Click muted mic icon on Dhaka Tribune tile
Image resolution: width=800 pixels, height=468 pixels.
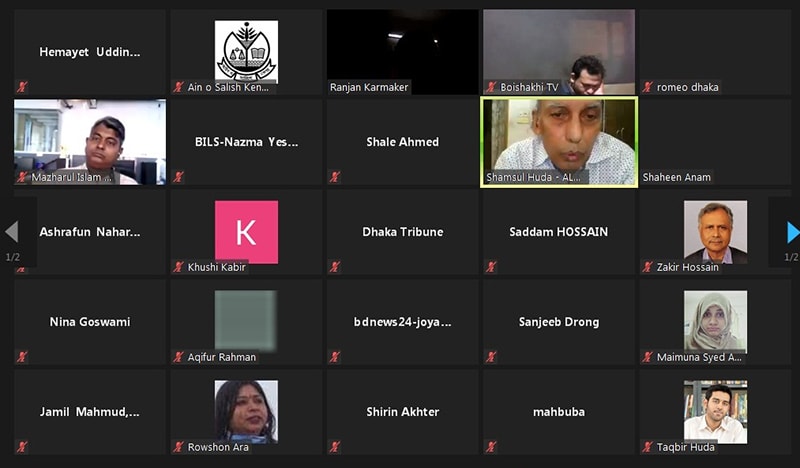pos(335,266)
